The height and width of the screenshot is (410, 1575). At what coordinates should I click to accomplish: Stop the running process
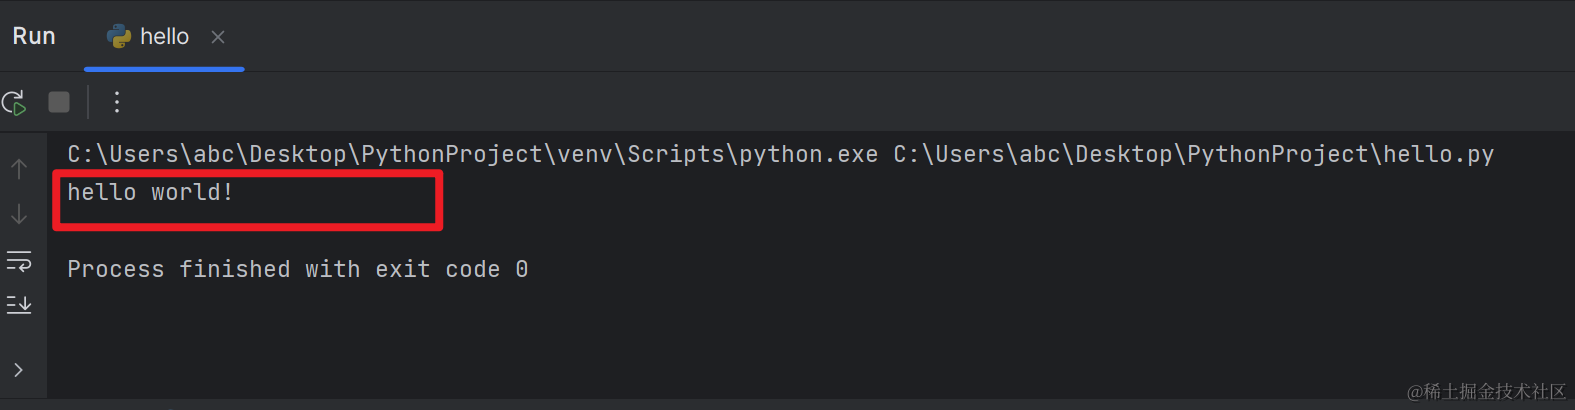(59, 102)
